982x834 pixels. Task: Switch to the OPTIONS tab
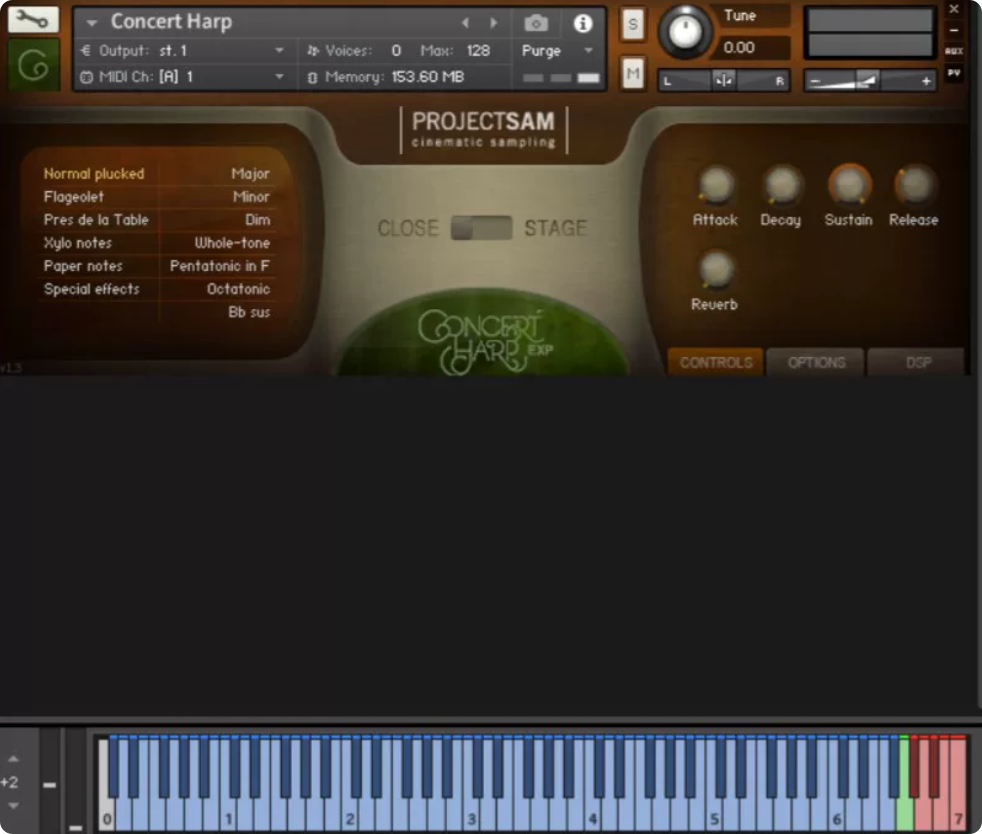click(816, 363)
